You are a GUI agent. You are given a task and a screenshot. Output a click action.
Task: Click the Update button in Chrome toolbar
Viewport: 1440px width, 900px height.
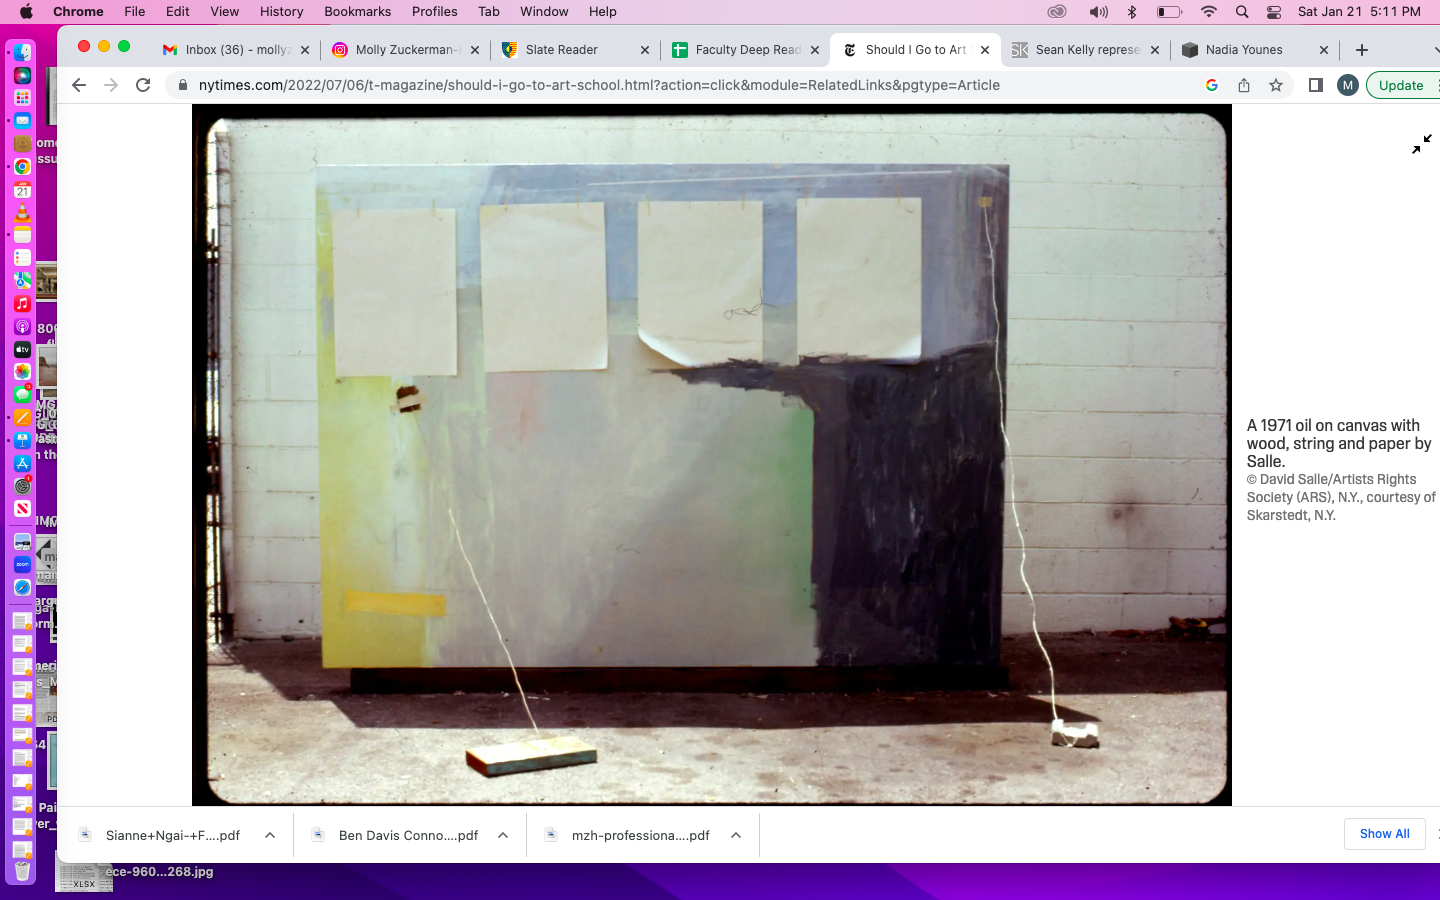tap(1401, 85)
